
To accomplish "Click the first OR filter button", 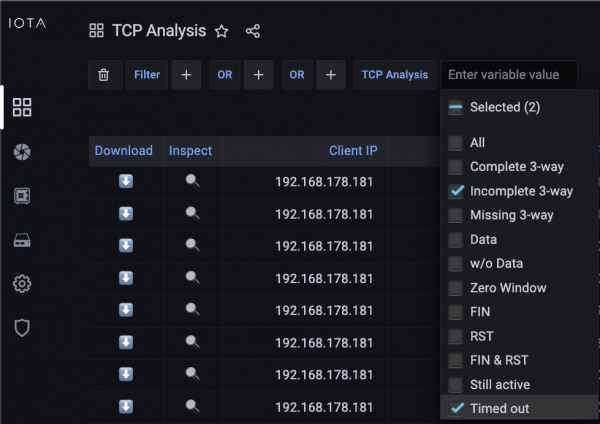I will 225,75.
